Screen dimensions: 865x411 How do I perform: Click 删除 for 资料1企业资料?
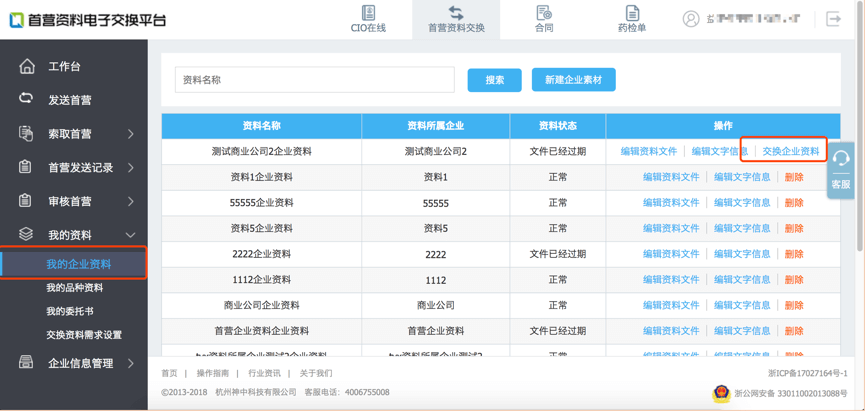pyautogui.click(x=794, y=177)
